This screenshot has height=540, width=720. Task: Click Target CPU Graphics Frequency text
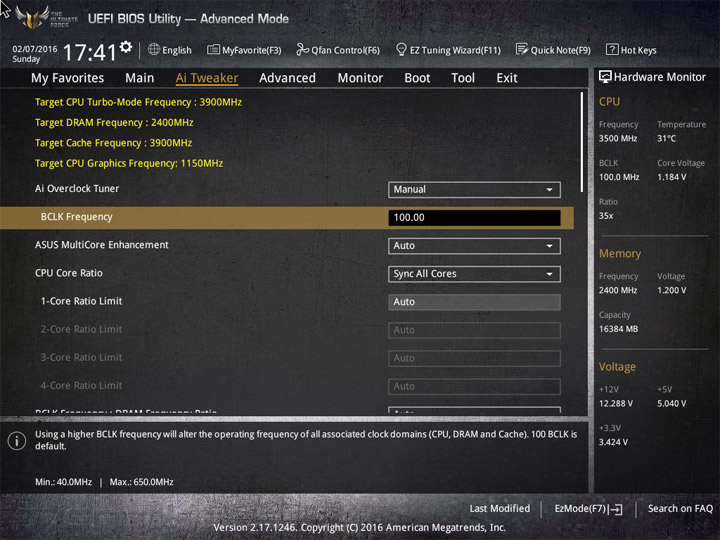(x=129, y=163)
